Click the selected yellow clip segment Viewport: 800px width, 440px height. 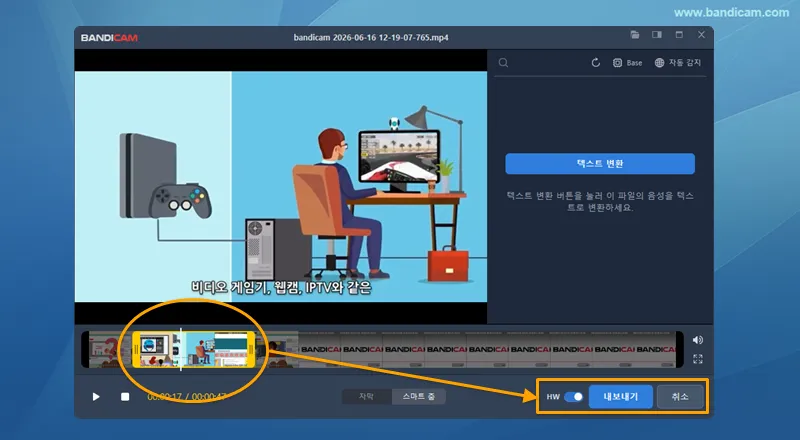tap(194, 350)
